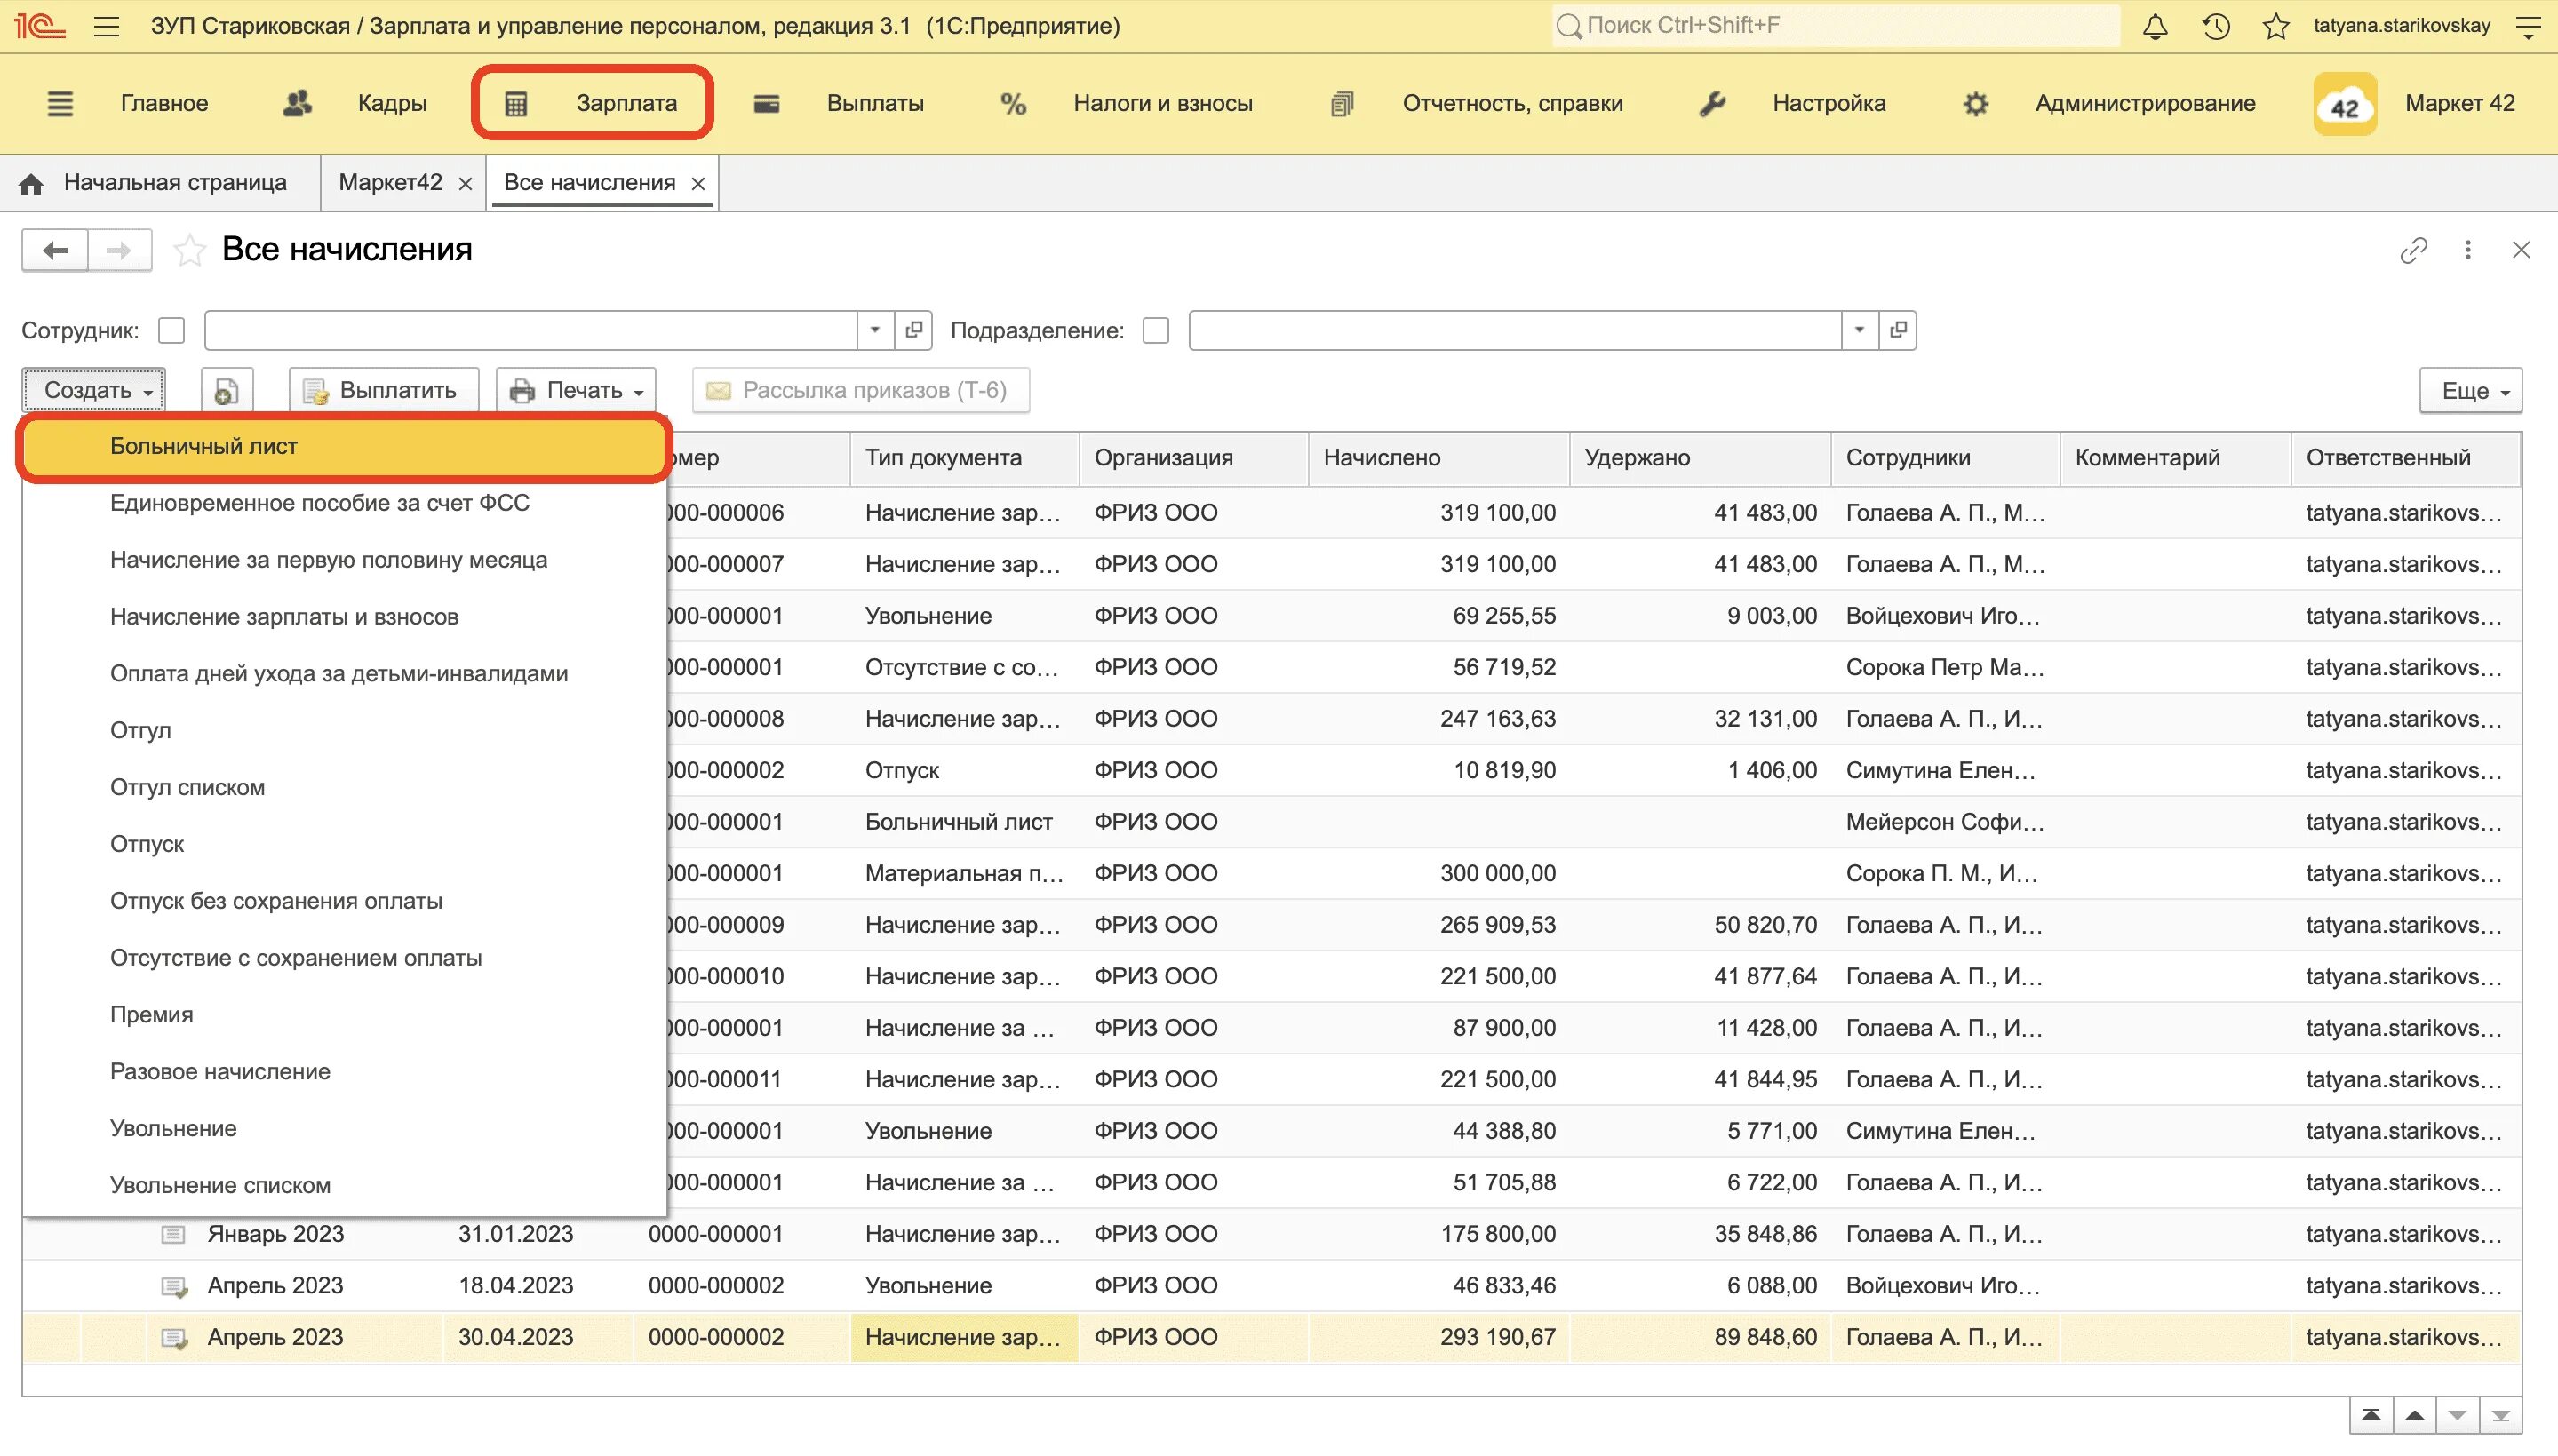Open the Еще dropdown menu
2558x1456 pixels.
[2470, 391]
